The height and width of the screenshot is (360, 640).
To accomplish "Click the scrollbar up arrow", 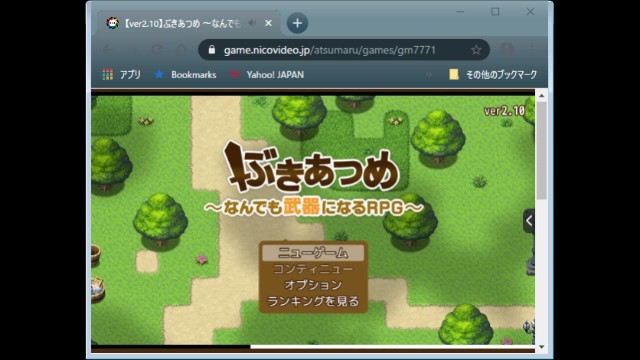I will [542, 96].
